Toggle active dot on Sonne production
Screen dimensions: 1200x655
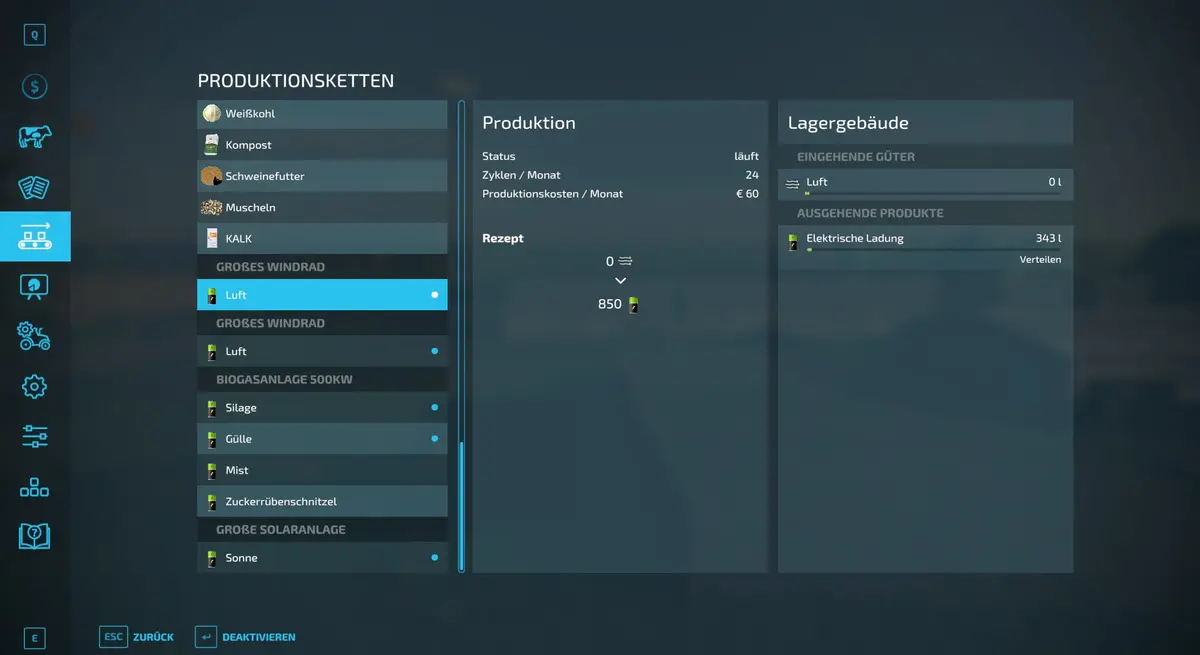click(x=434, y=558)
